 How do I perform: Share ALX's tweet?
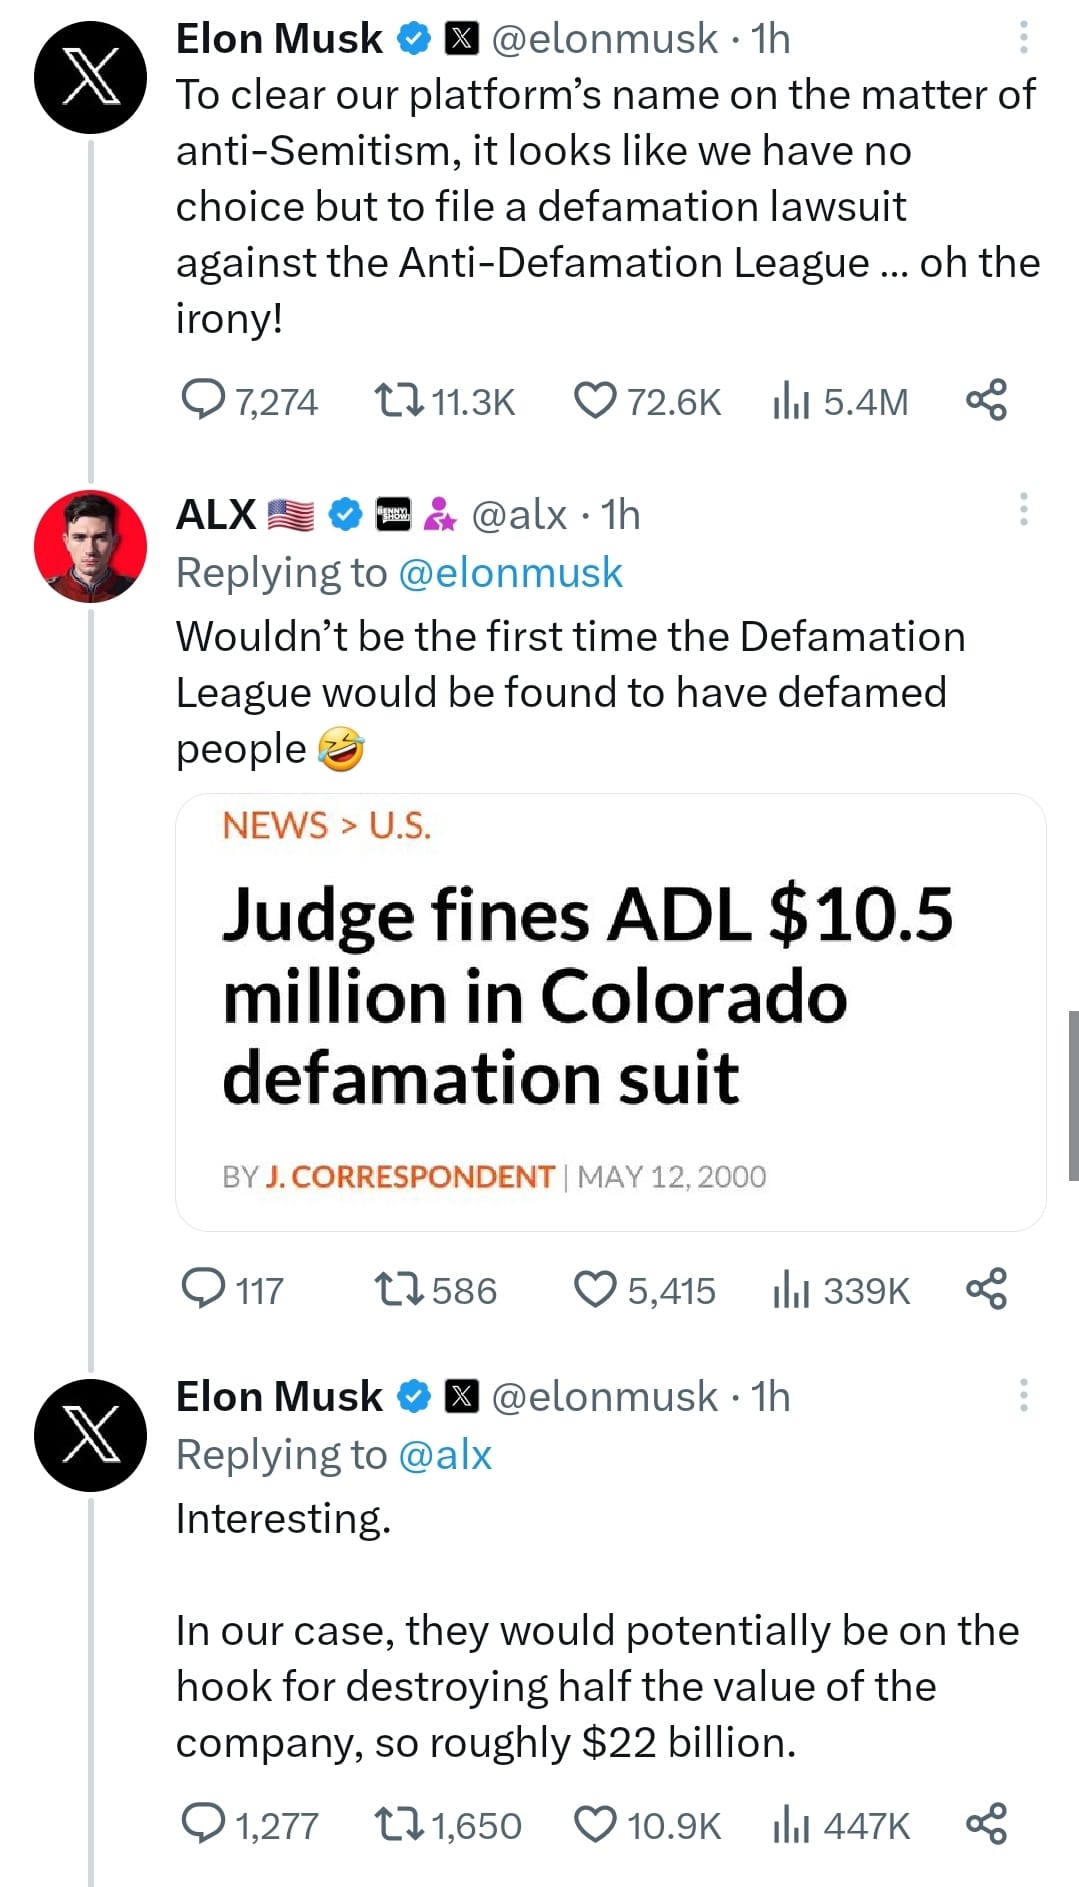pos(986,1289)
